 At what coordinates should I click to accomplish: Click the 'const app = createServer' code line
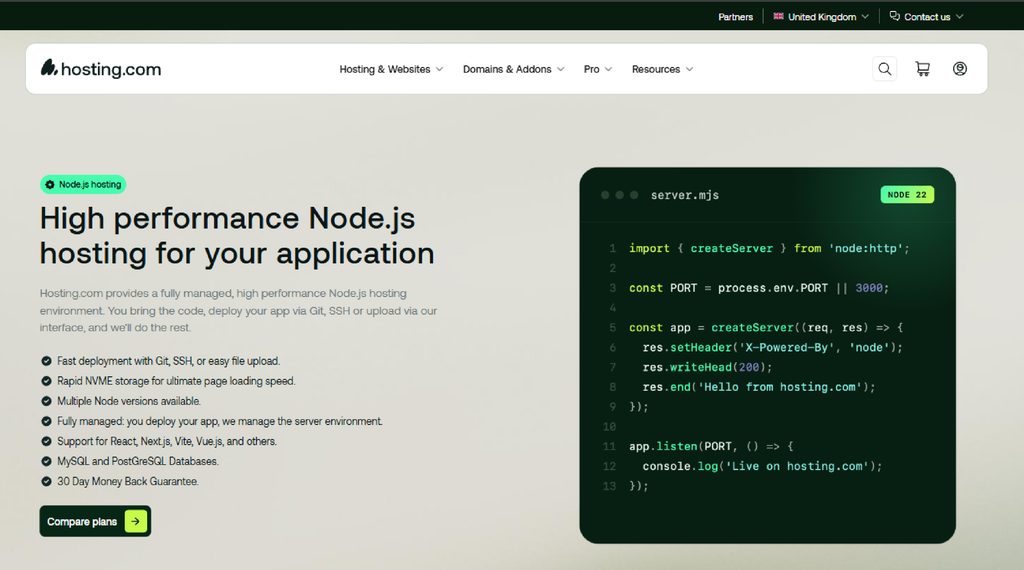(765, 328)
